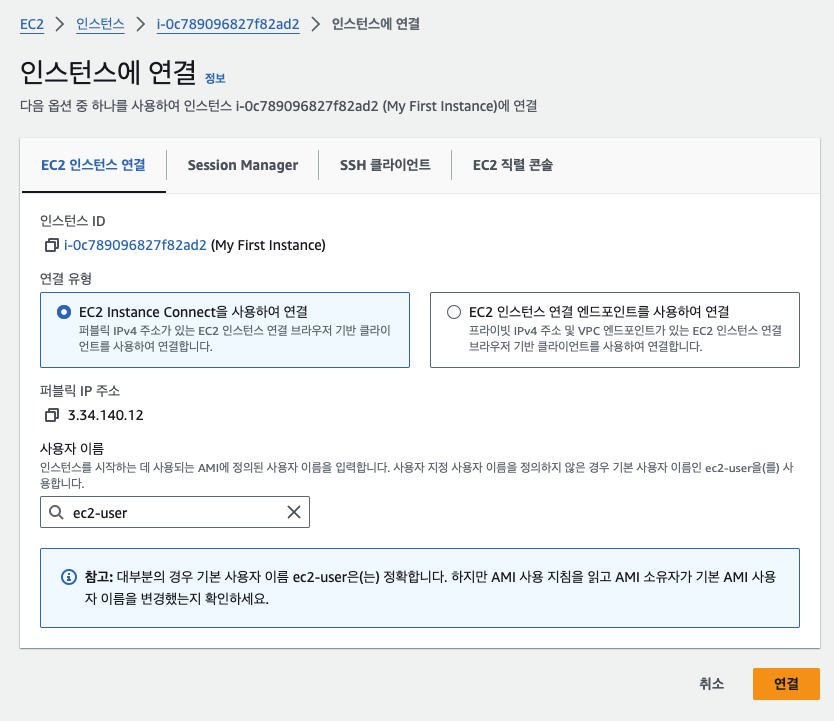834x721 pixels.
Task: Navigate to 인스턴스 breadcrumb link
Action: click(100, 24)
